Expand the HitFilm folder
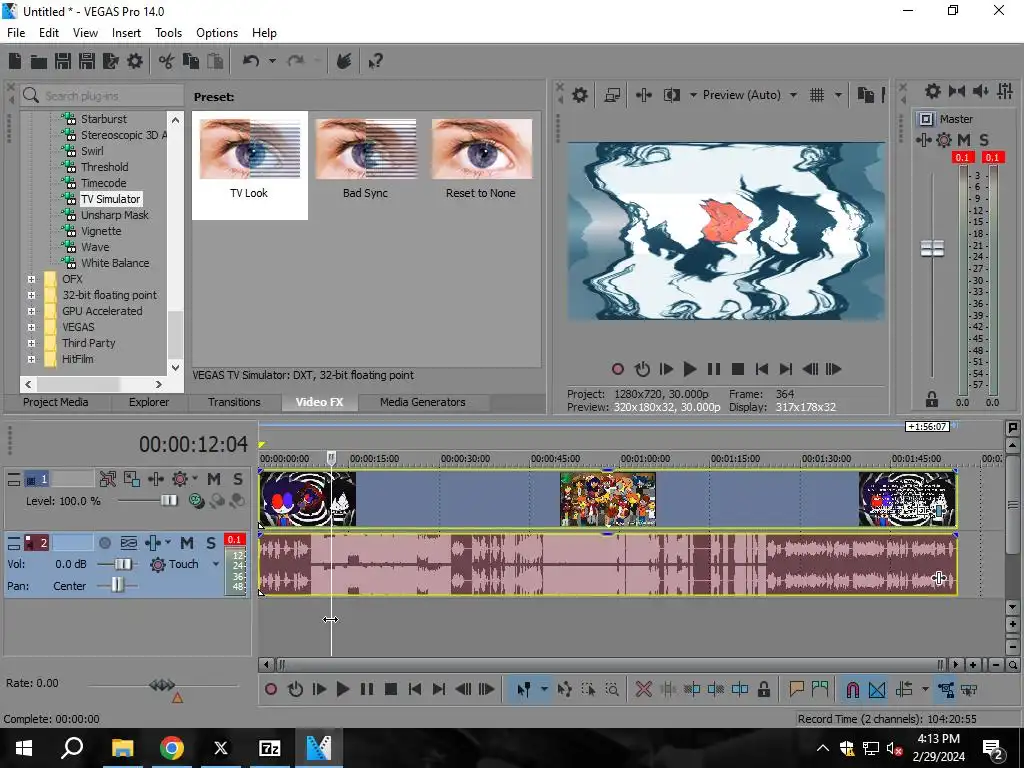Viewport: 1024px width, 768px height. tap(31, 359)
